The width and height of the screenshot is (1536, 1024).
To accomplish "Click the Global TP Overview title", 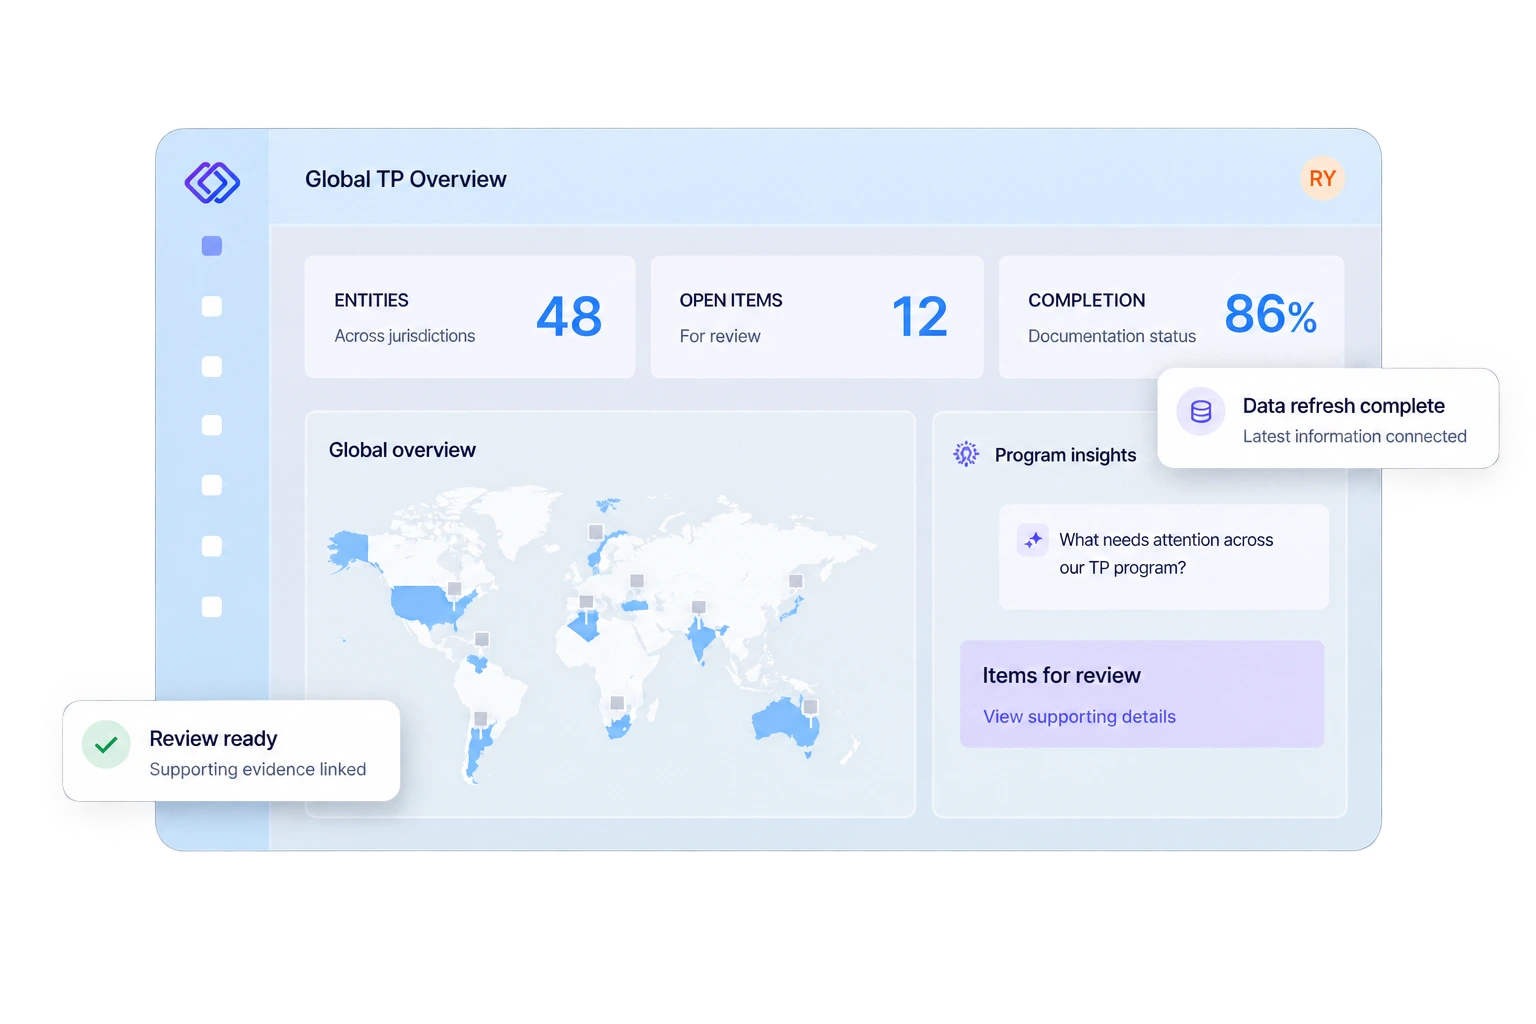I will tap(406, 179).
